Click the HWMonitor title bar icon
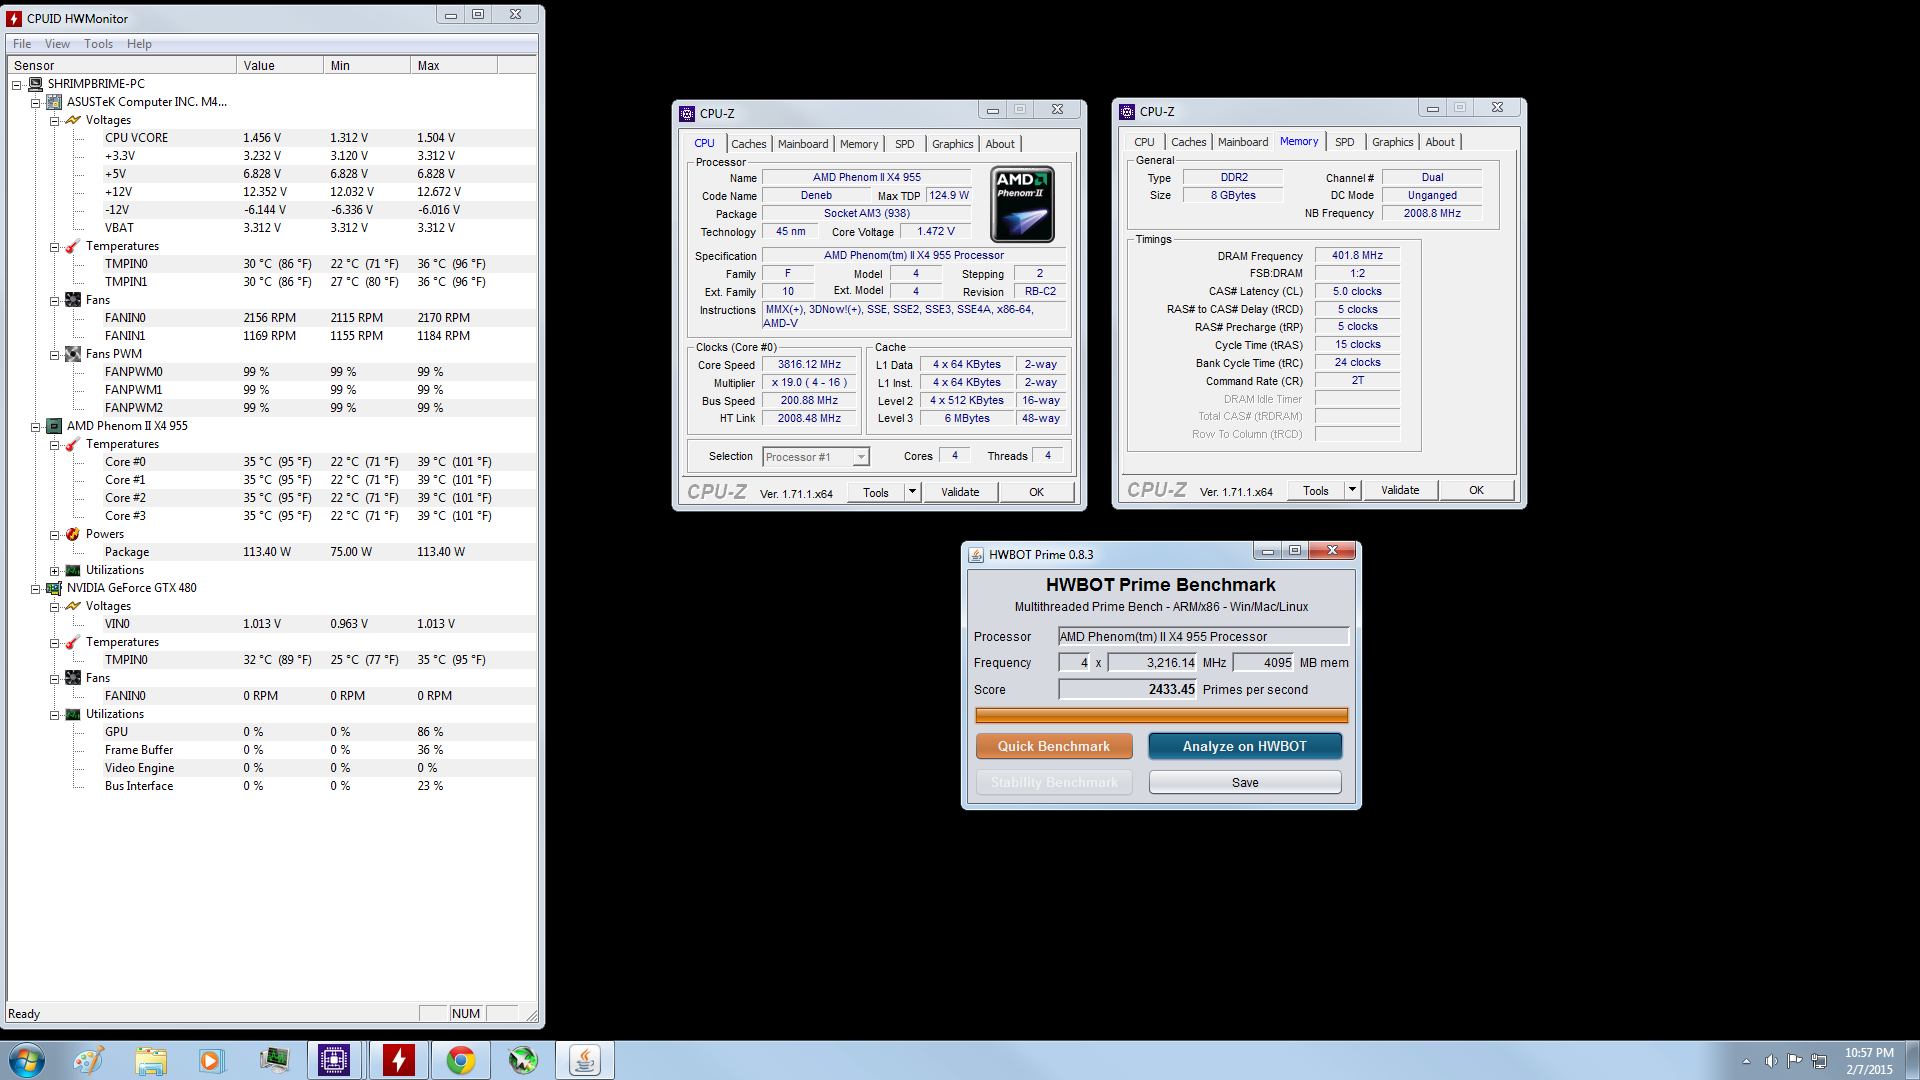This screenshot has width=1920, height=1080. [x=15, y=18]
